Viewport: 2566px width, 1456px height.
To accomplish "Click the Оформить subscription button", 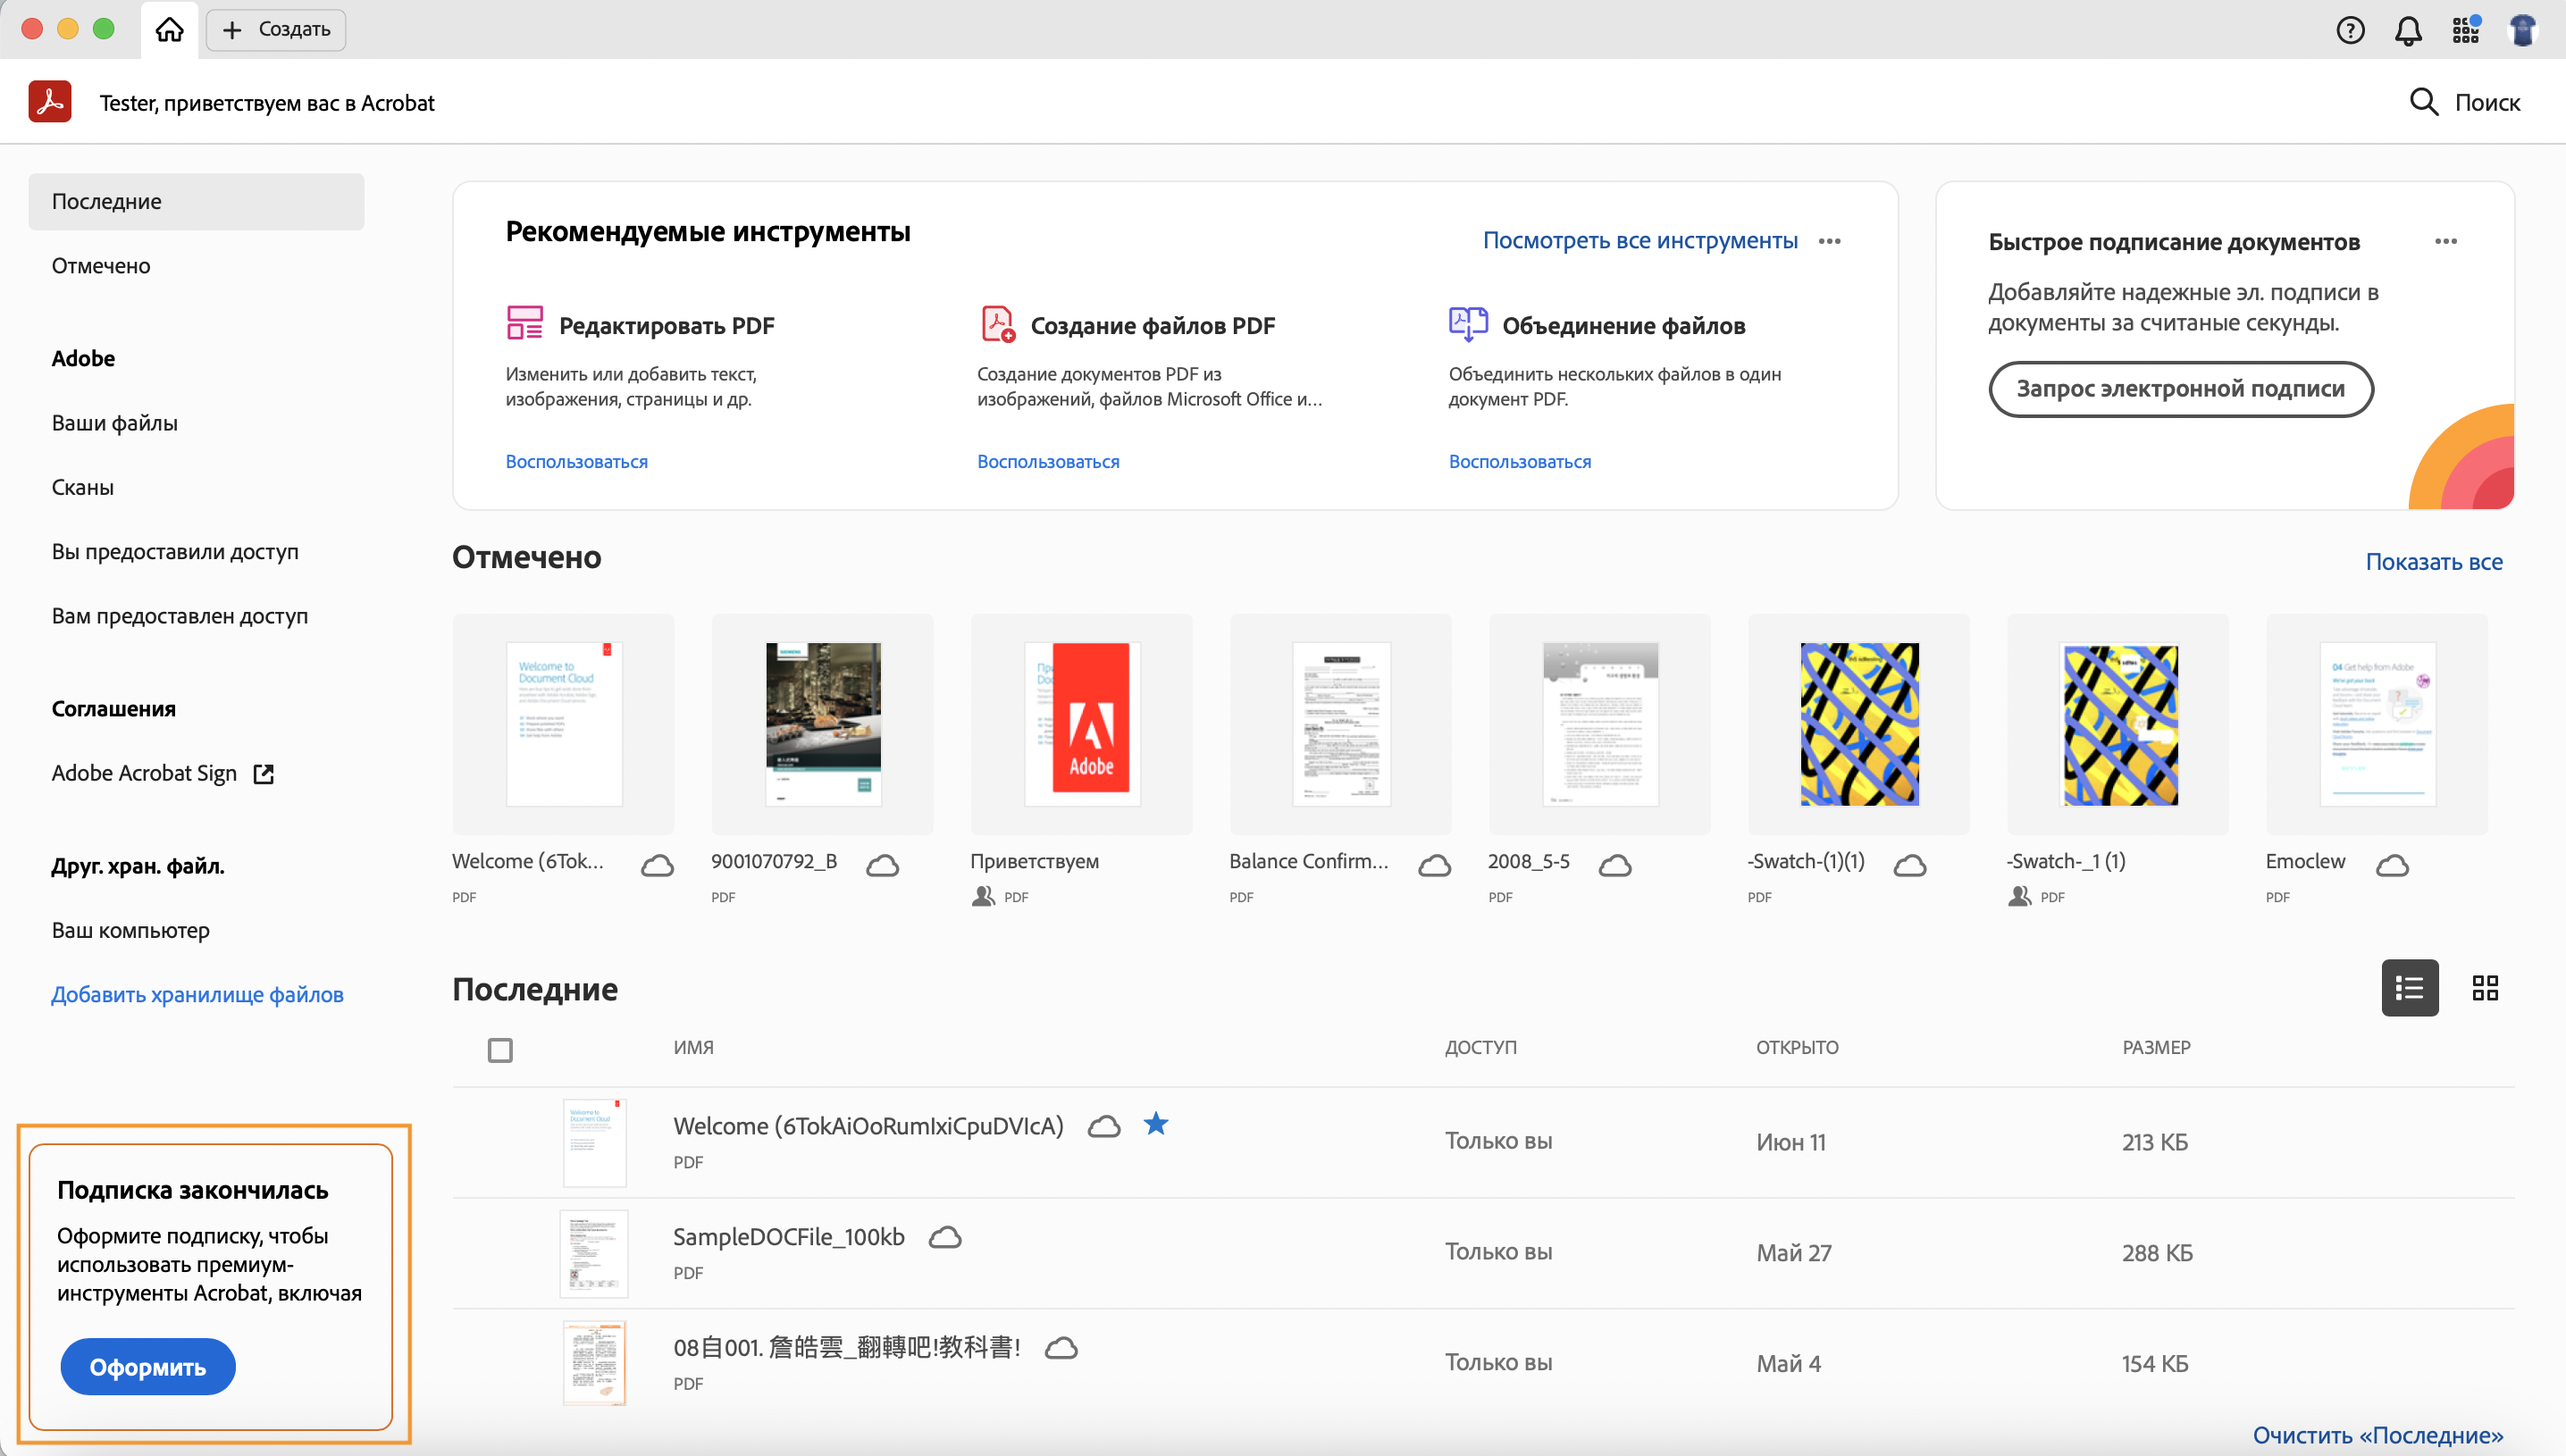I will tap(148, 1366).
